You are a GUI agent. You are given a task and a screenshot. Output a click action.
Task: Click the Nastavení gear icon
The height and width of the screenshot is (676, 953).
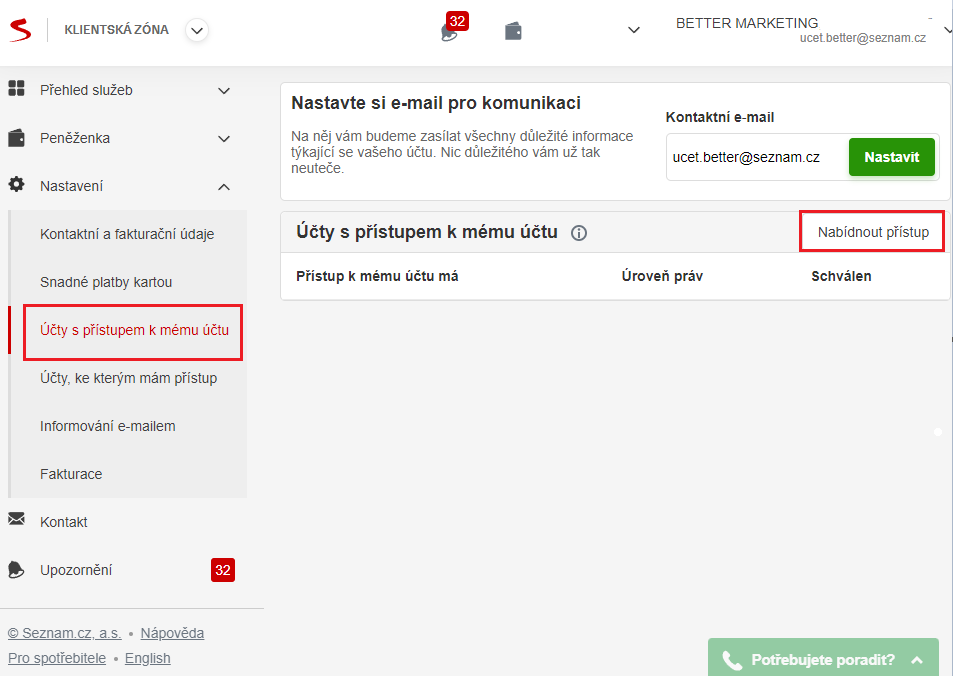(16, 184)
